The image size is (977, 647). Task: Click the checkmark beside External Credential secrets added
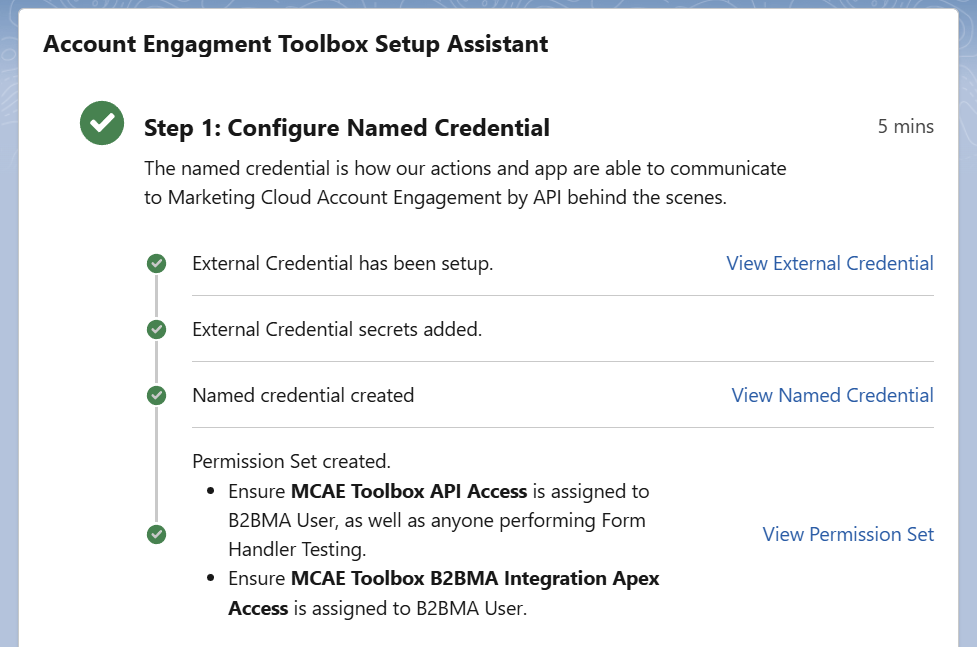156,329
